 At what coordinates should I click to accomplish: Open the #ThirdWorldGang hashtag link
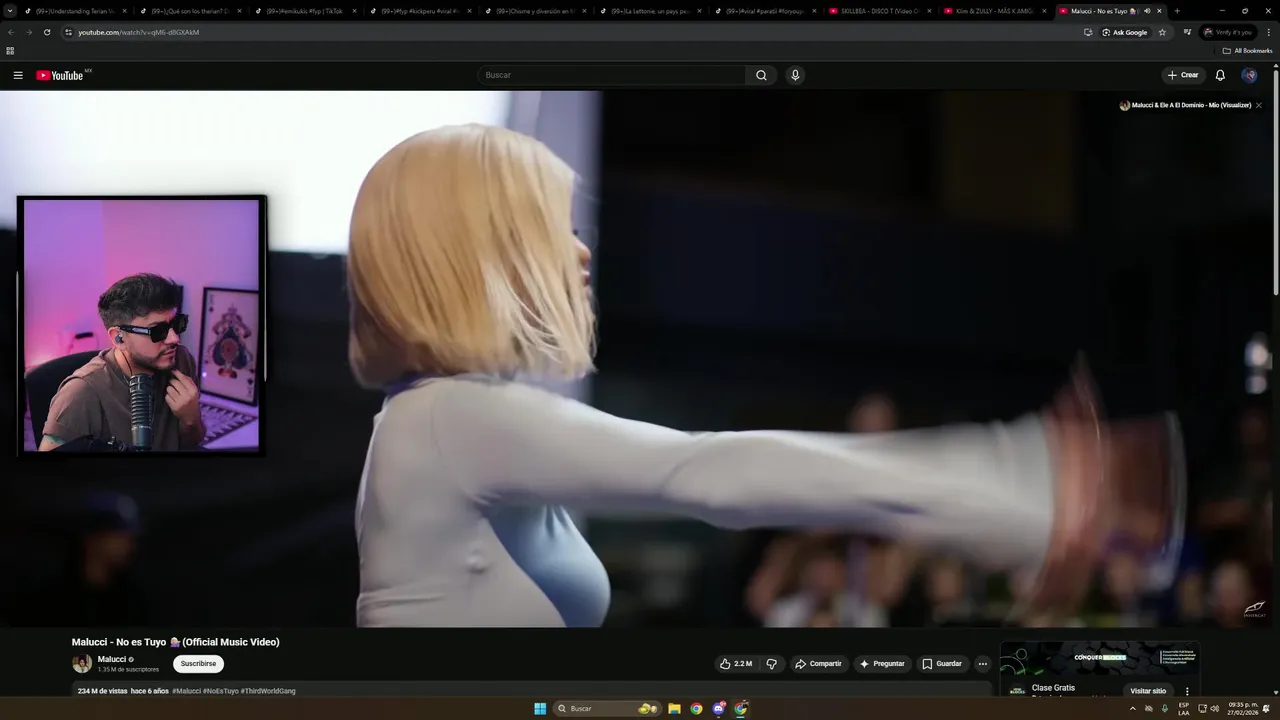[268, 691]
